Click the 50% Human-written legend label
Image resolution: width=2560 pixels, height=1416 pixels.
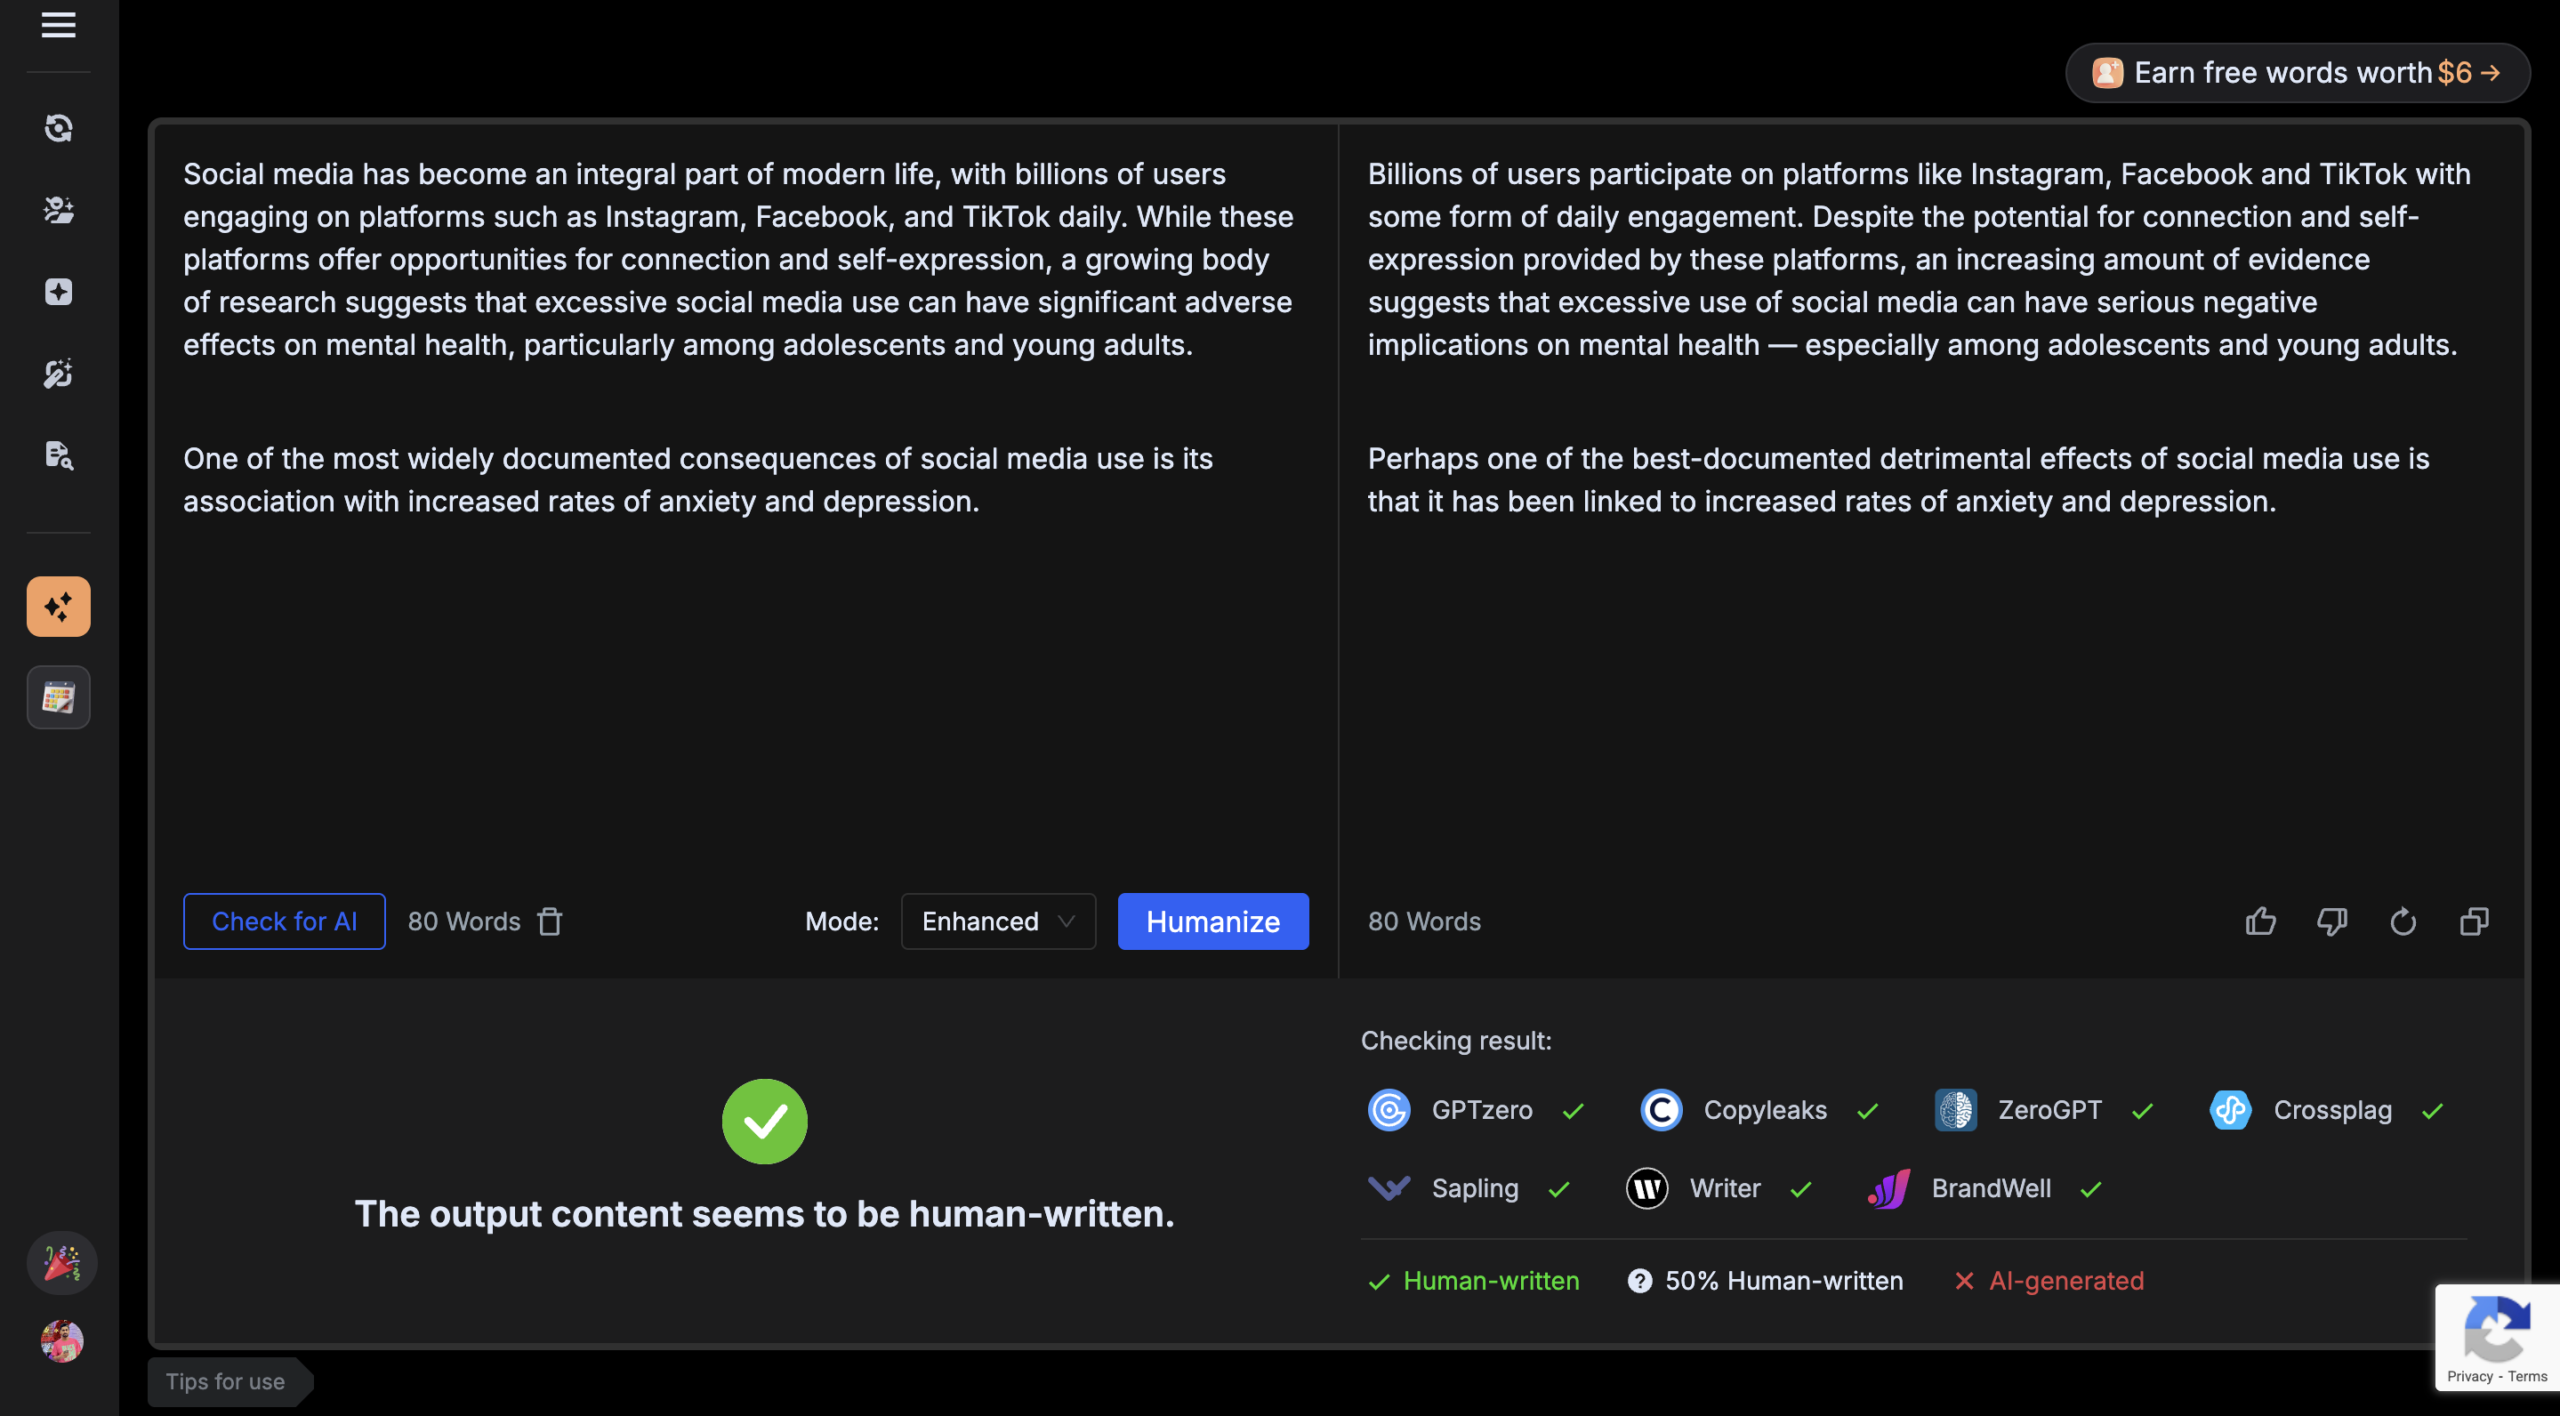click(x=1784, y=1281)
